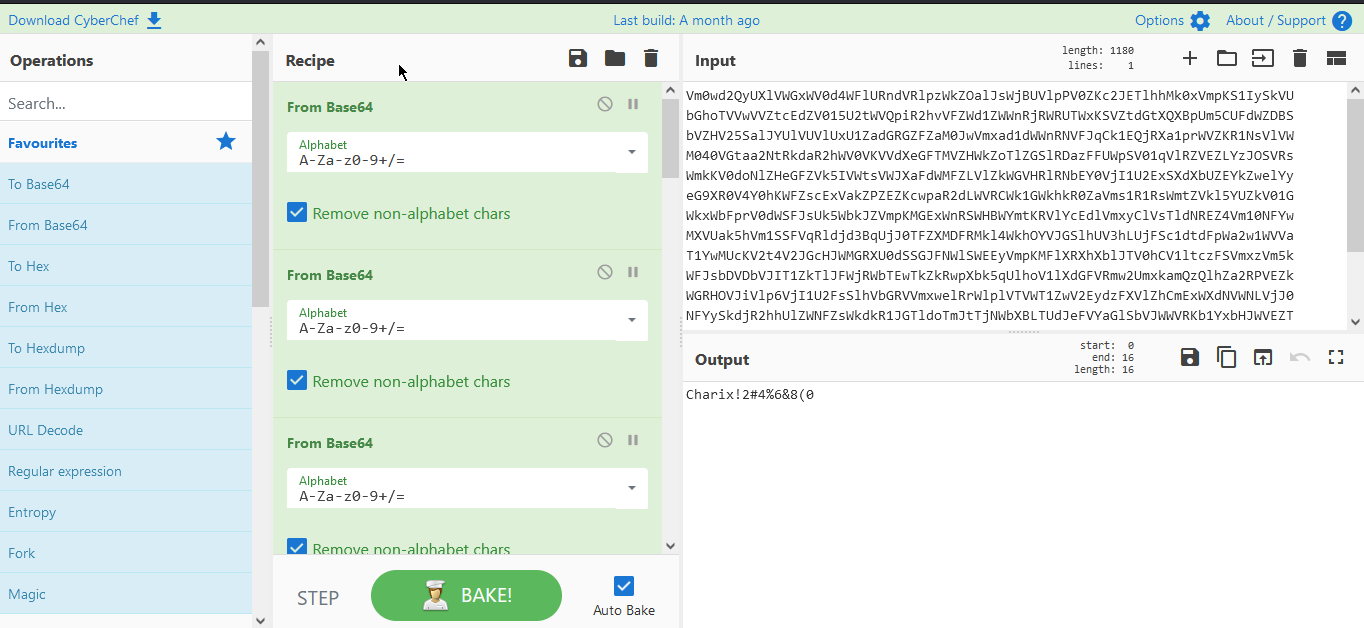Click the operations Search field
1364x628 pixels.
pyautogui.click(x=125, y=103)
